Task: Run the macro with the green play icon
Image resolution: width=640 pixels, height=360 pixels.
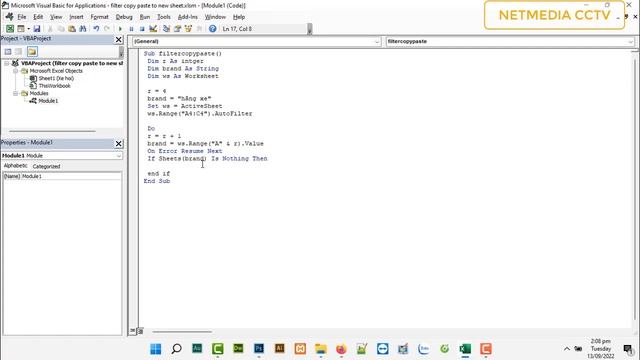Action: point(120,29)
